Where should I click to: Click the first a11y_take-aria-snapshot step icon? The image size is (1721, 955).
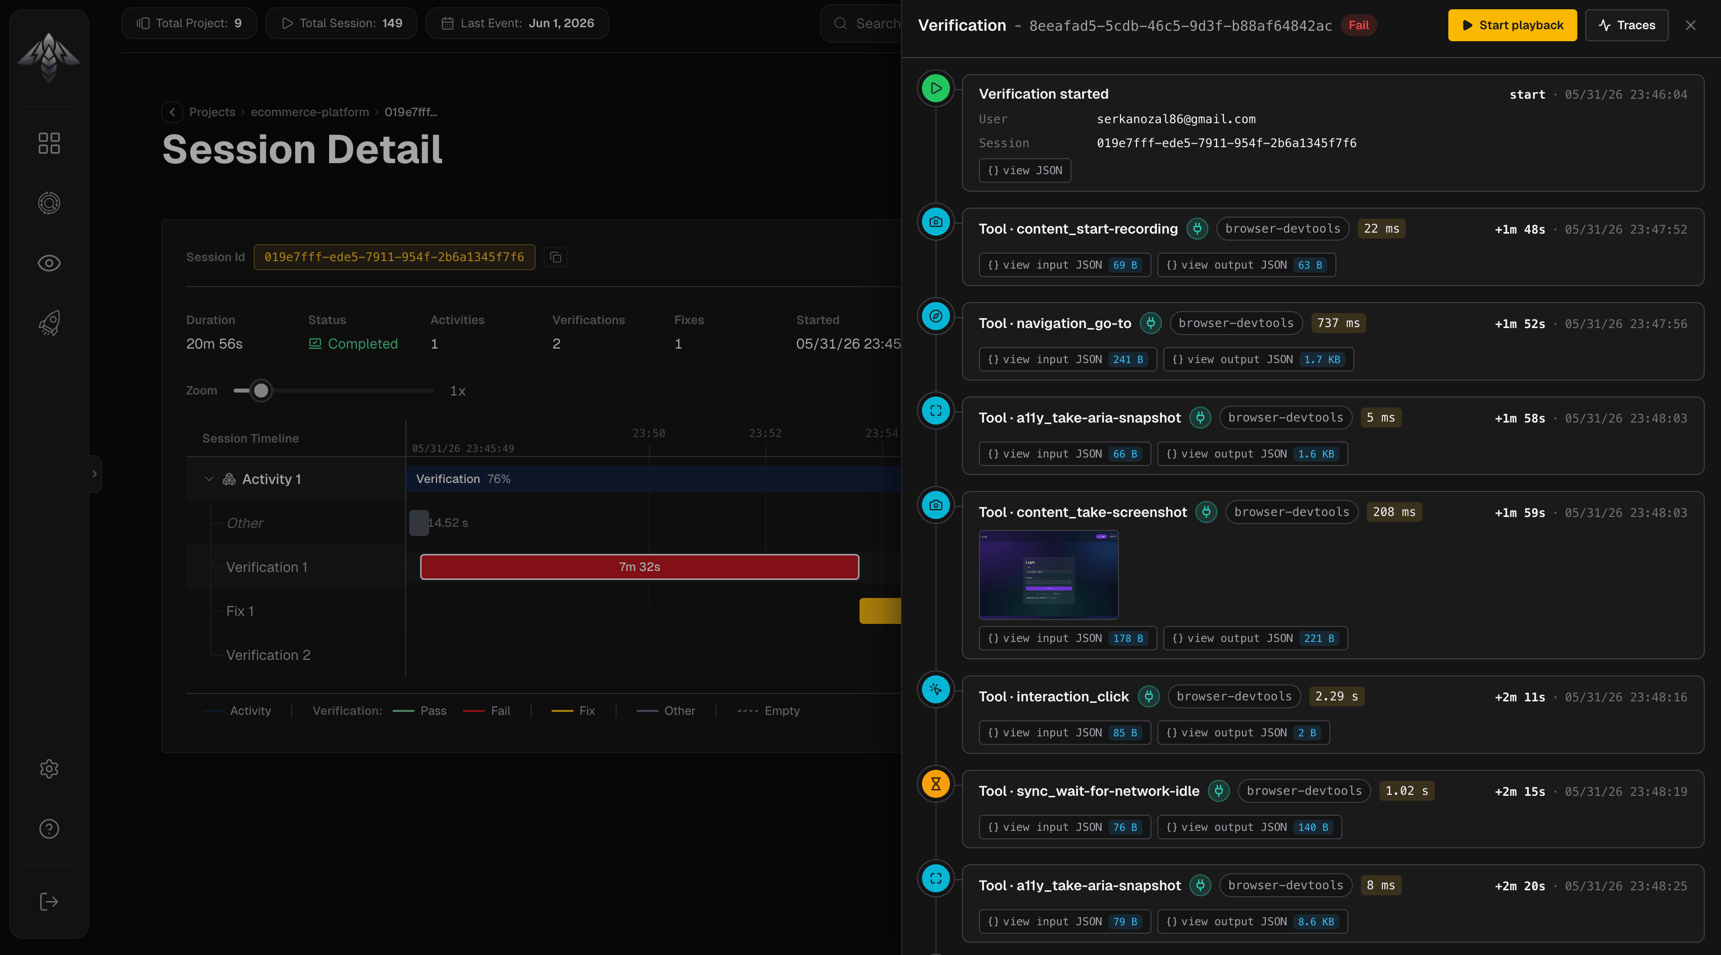click(936, 411)
